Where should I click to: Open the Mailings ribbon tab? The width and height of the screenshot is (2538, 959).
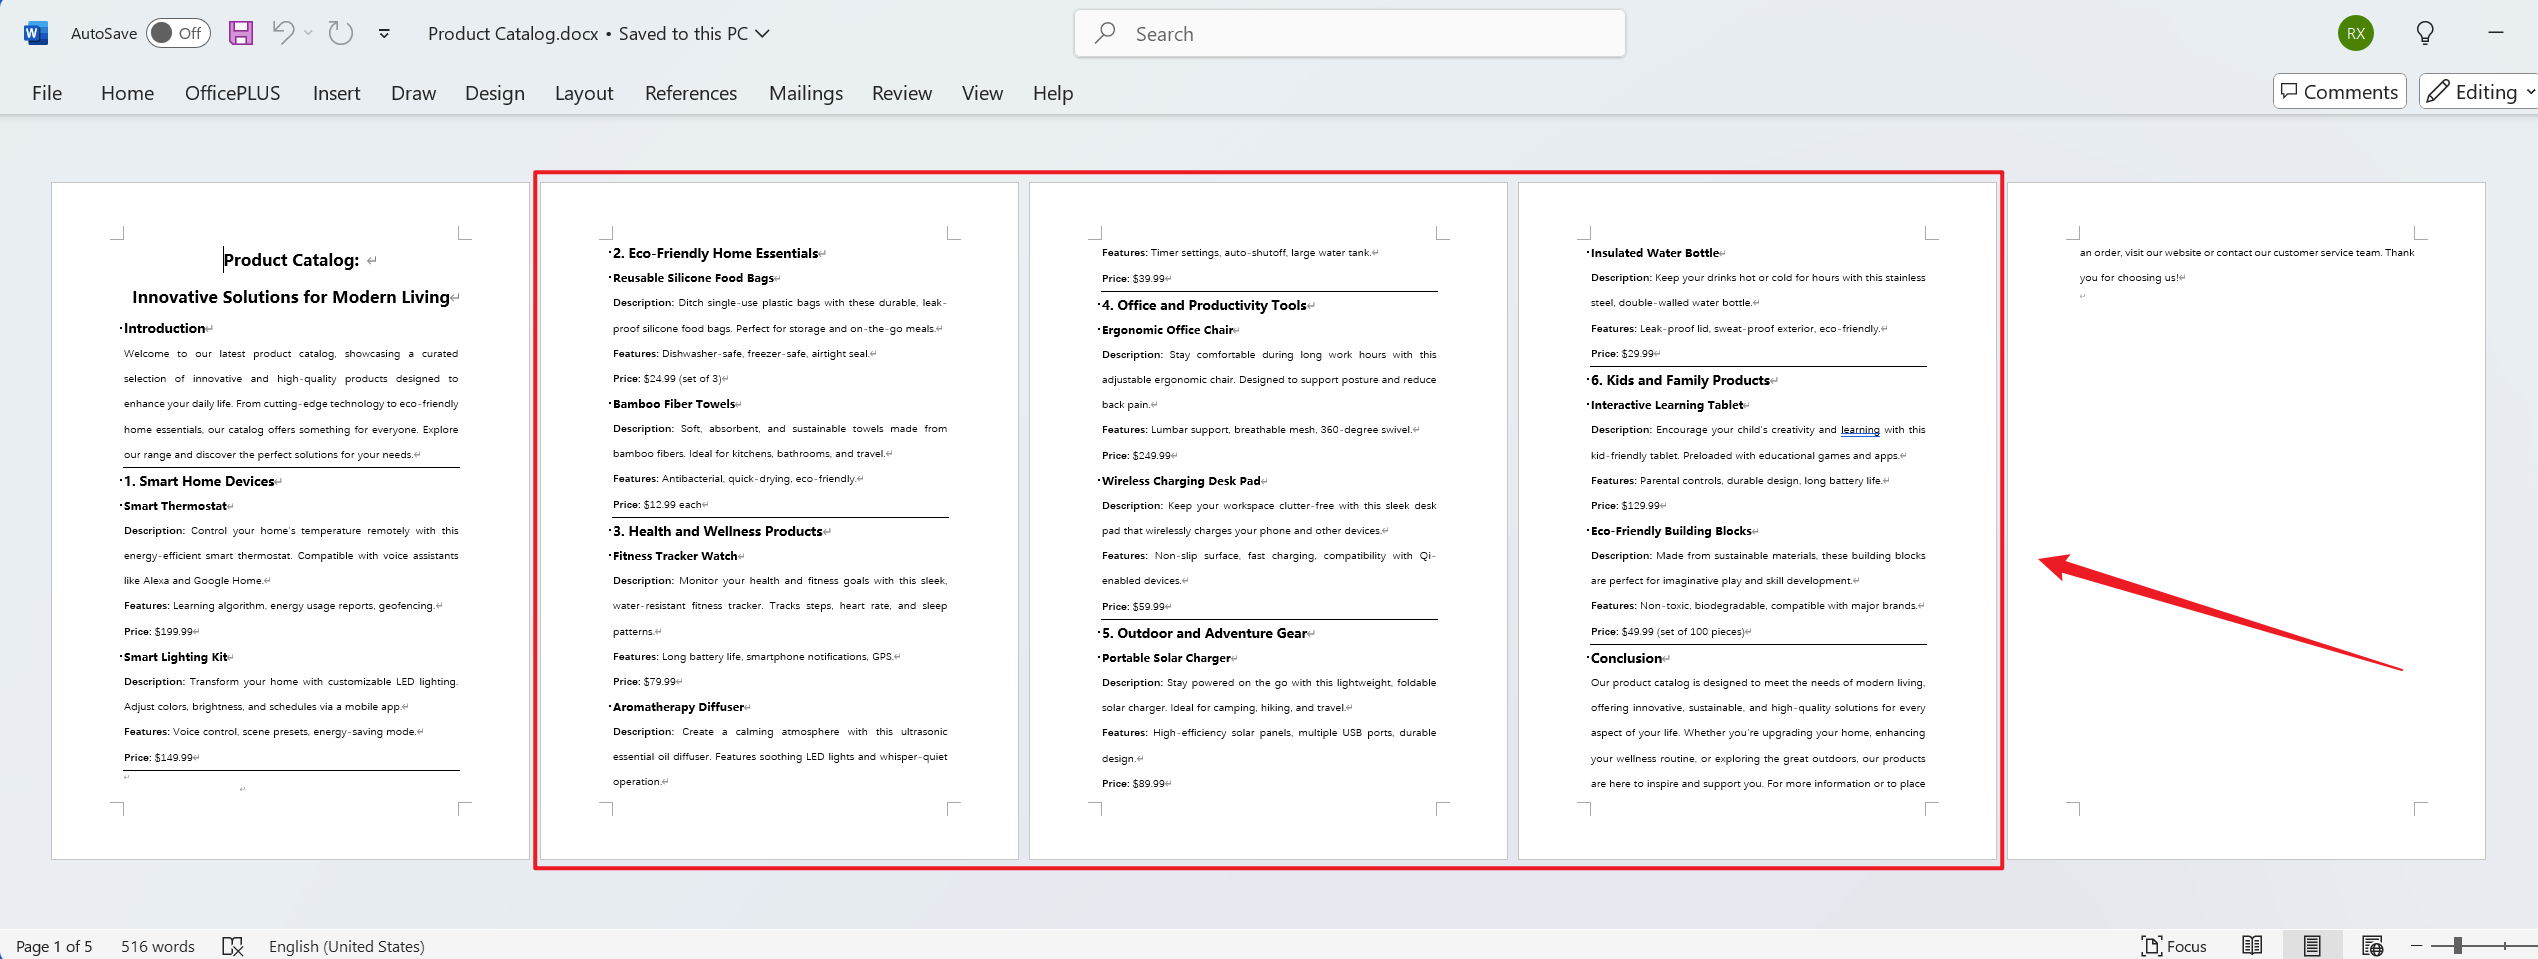805,93
